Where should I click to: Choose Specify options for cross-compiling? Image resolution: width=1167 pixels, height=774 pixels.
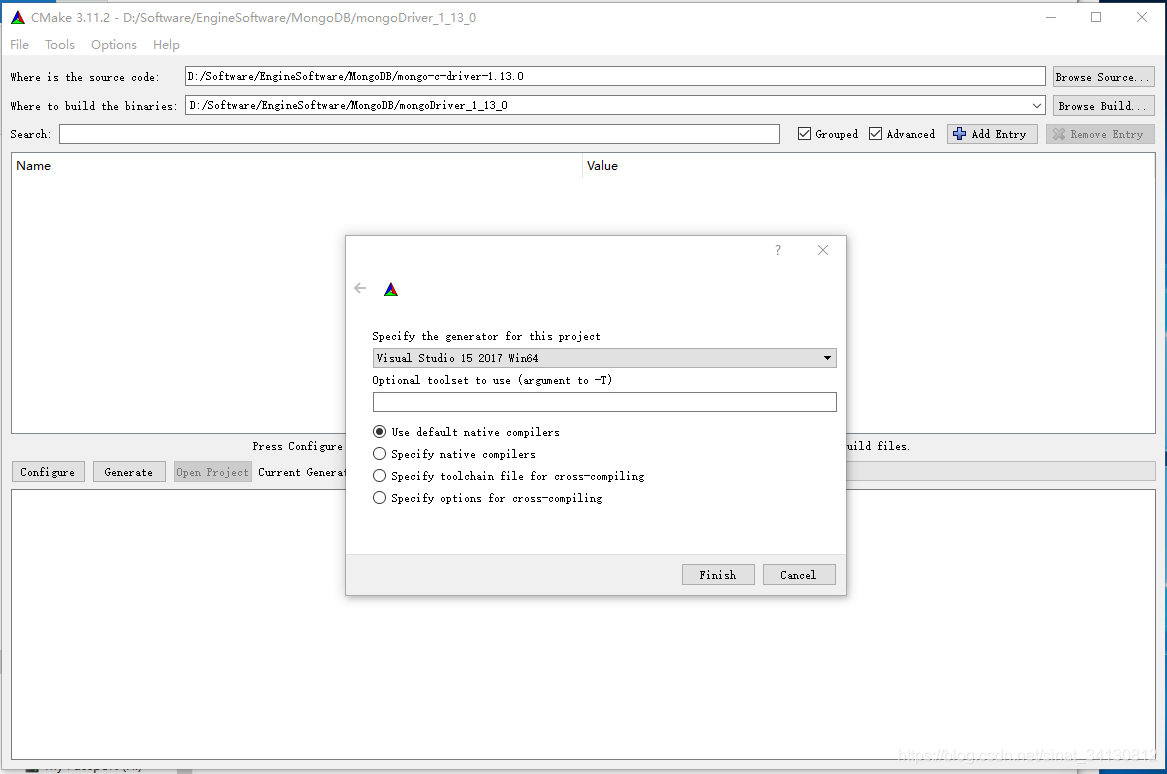[x=380, y=498]
